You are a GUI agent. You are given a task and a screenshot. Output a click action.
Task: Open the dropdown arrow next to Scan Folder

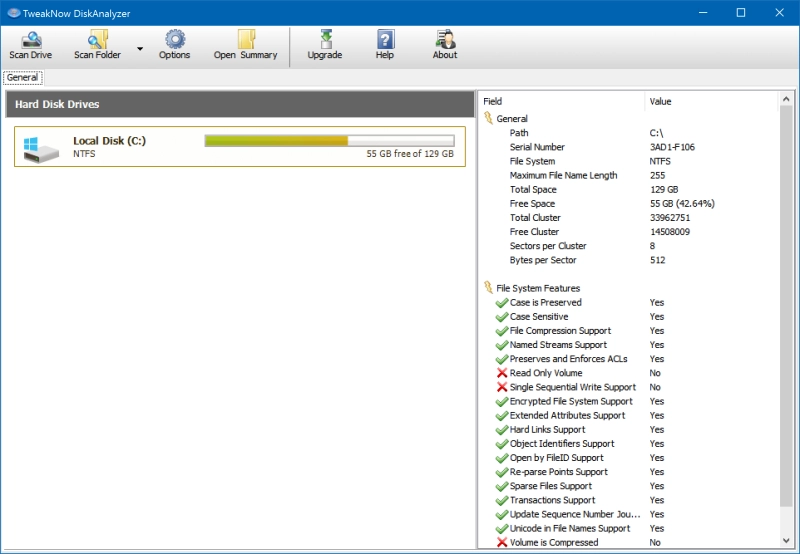(x=140, y=49)
